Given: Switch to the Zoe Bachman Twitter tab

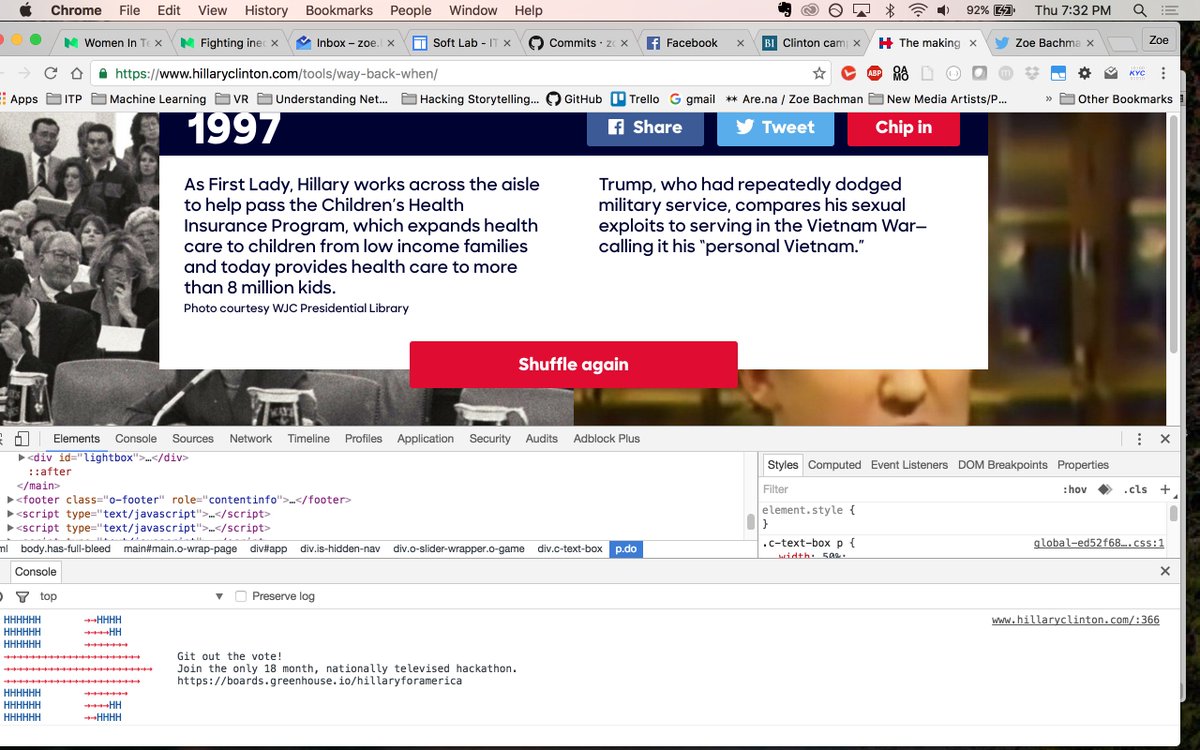Looking at the screenshot, I should coord(1045,43).
